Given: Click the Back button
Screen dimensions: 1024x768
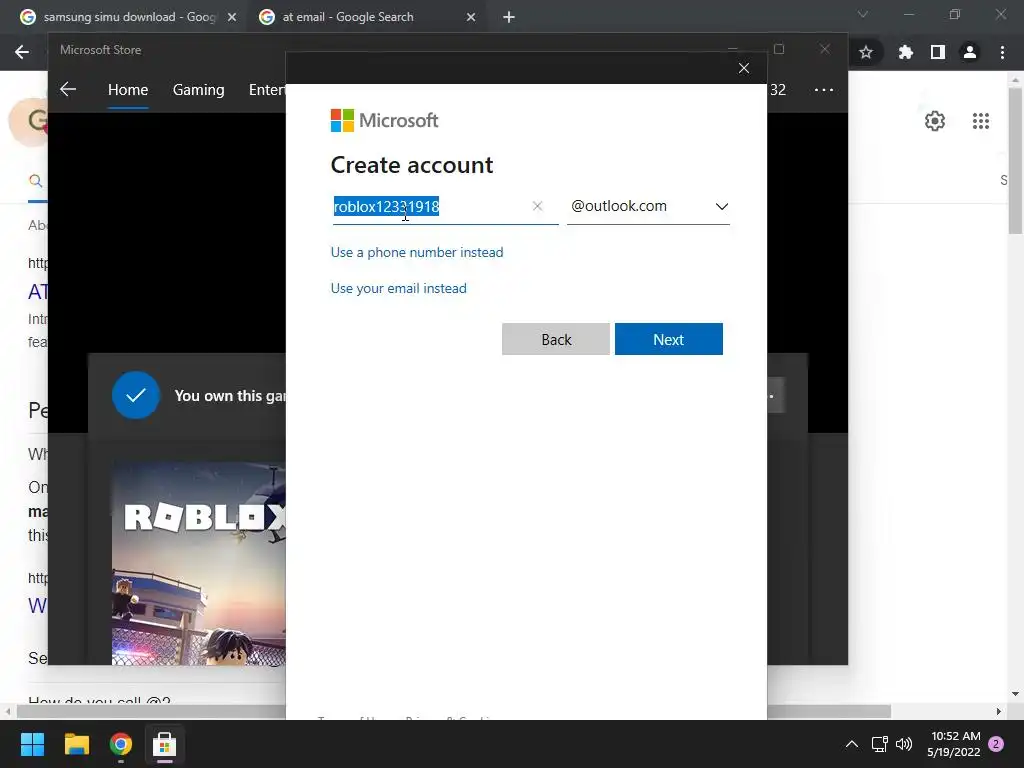Looking at the screenshot, I should (x=556, y=339).
